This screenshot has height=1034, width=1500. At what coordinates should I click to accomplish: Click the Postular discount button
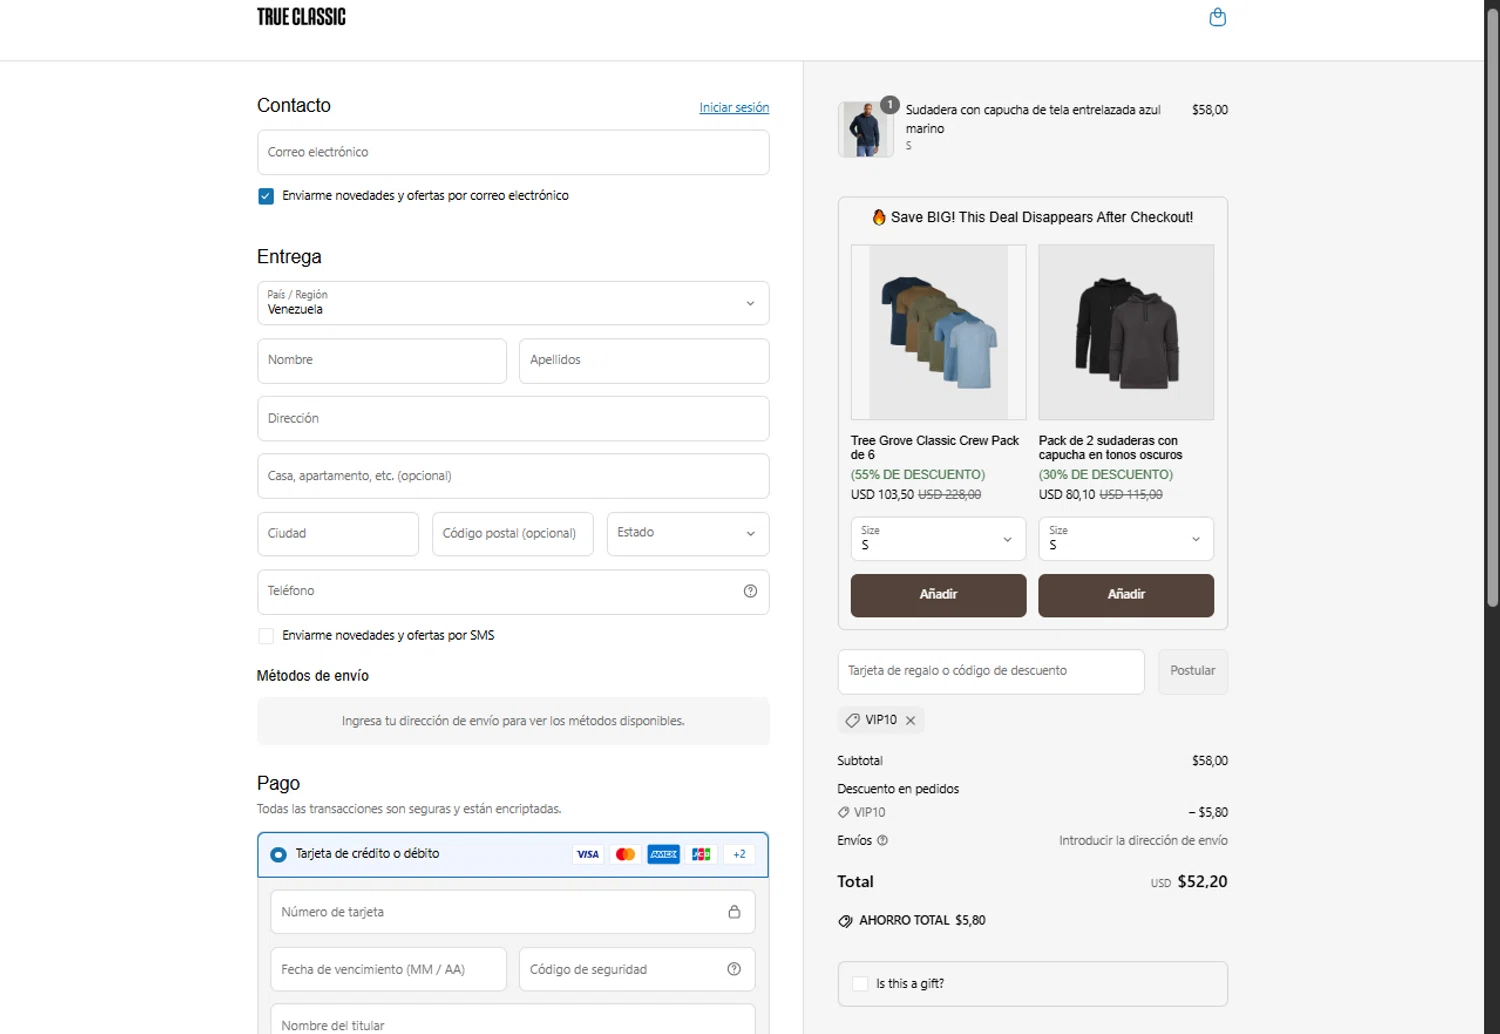(1192, 671)
